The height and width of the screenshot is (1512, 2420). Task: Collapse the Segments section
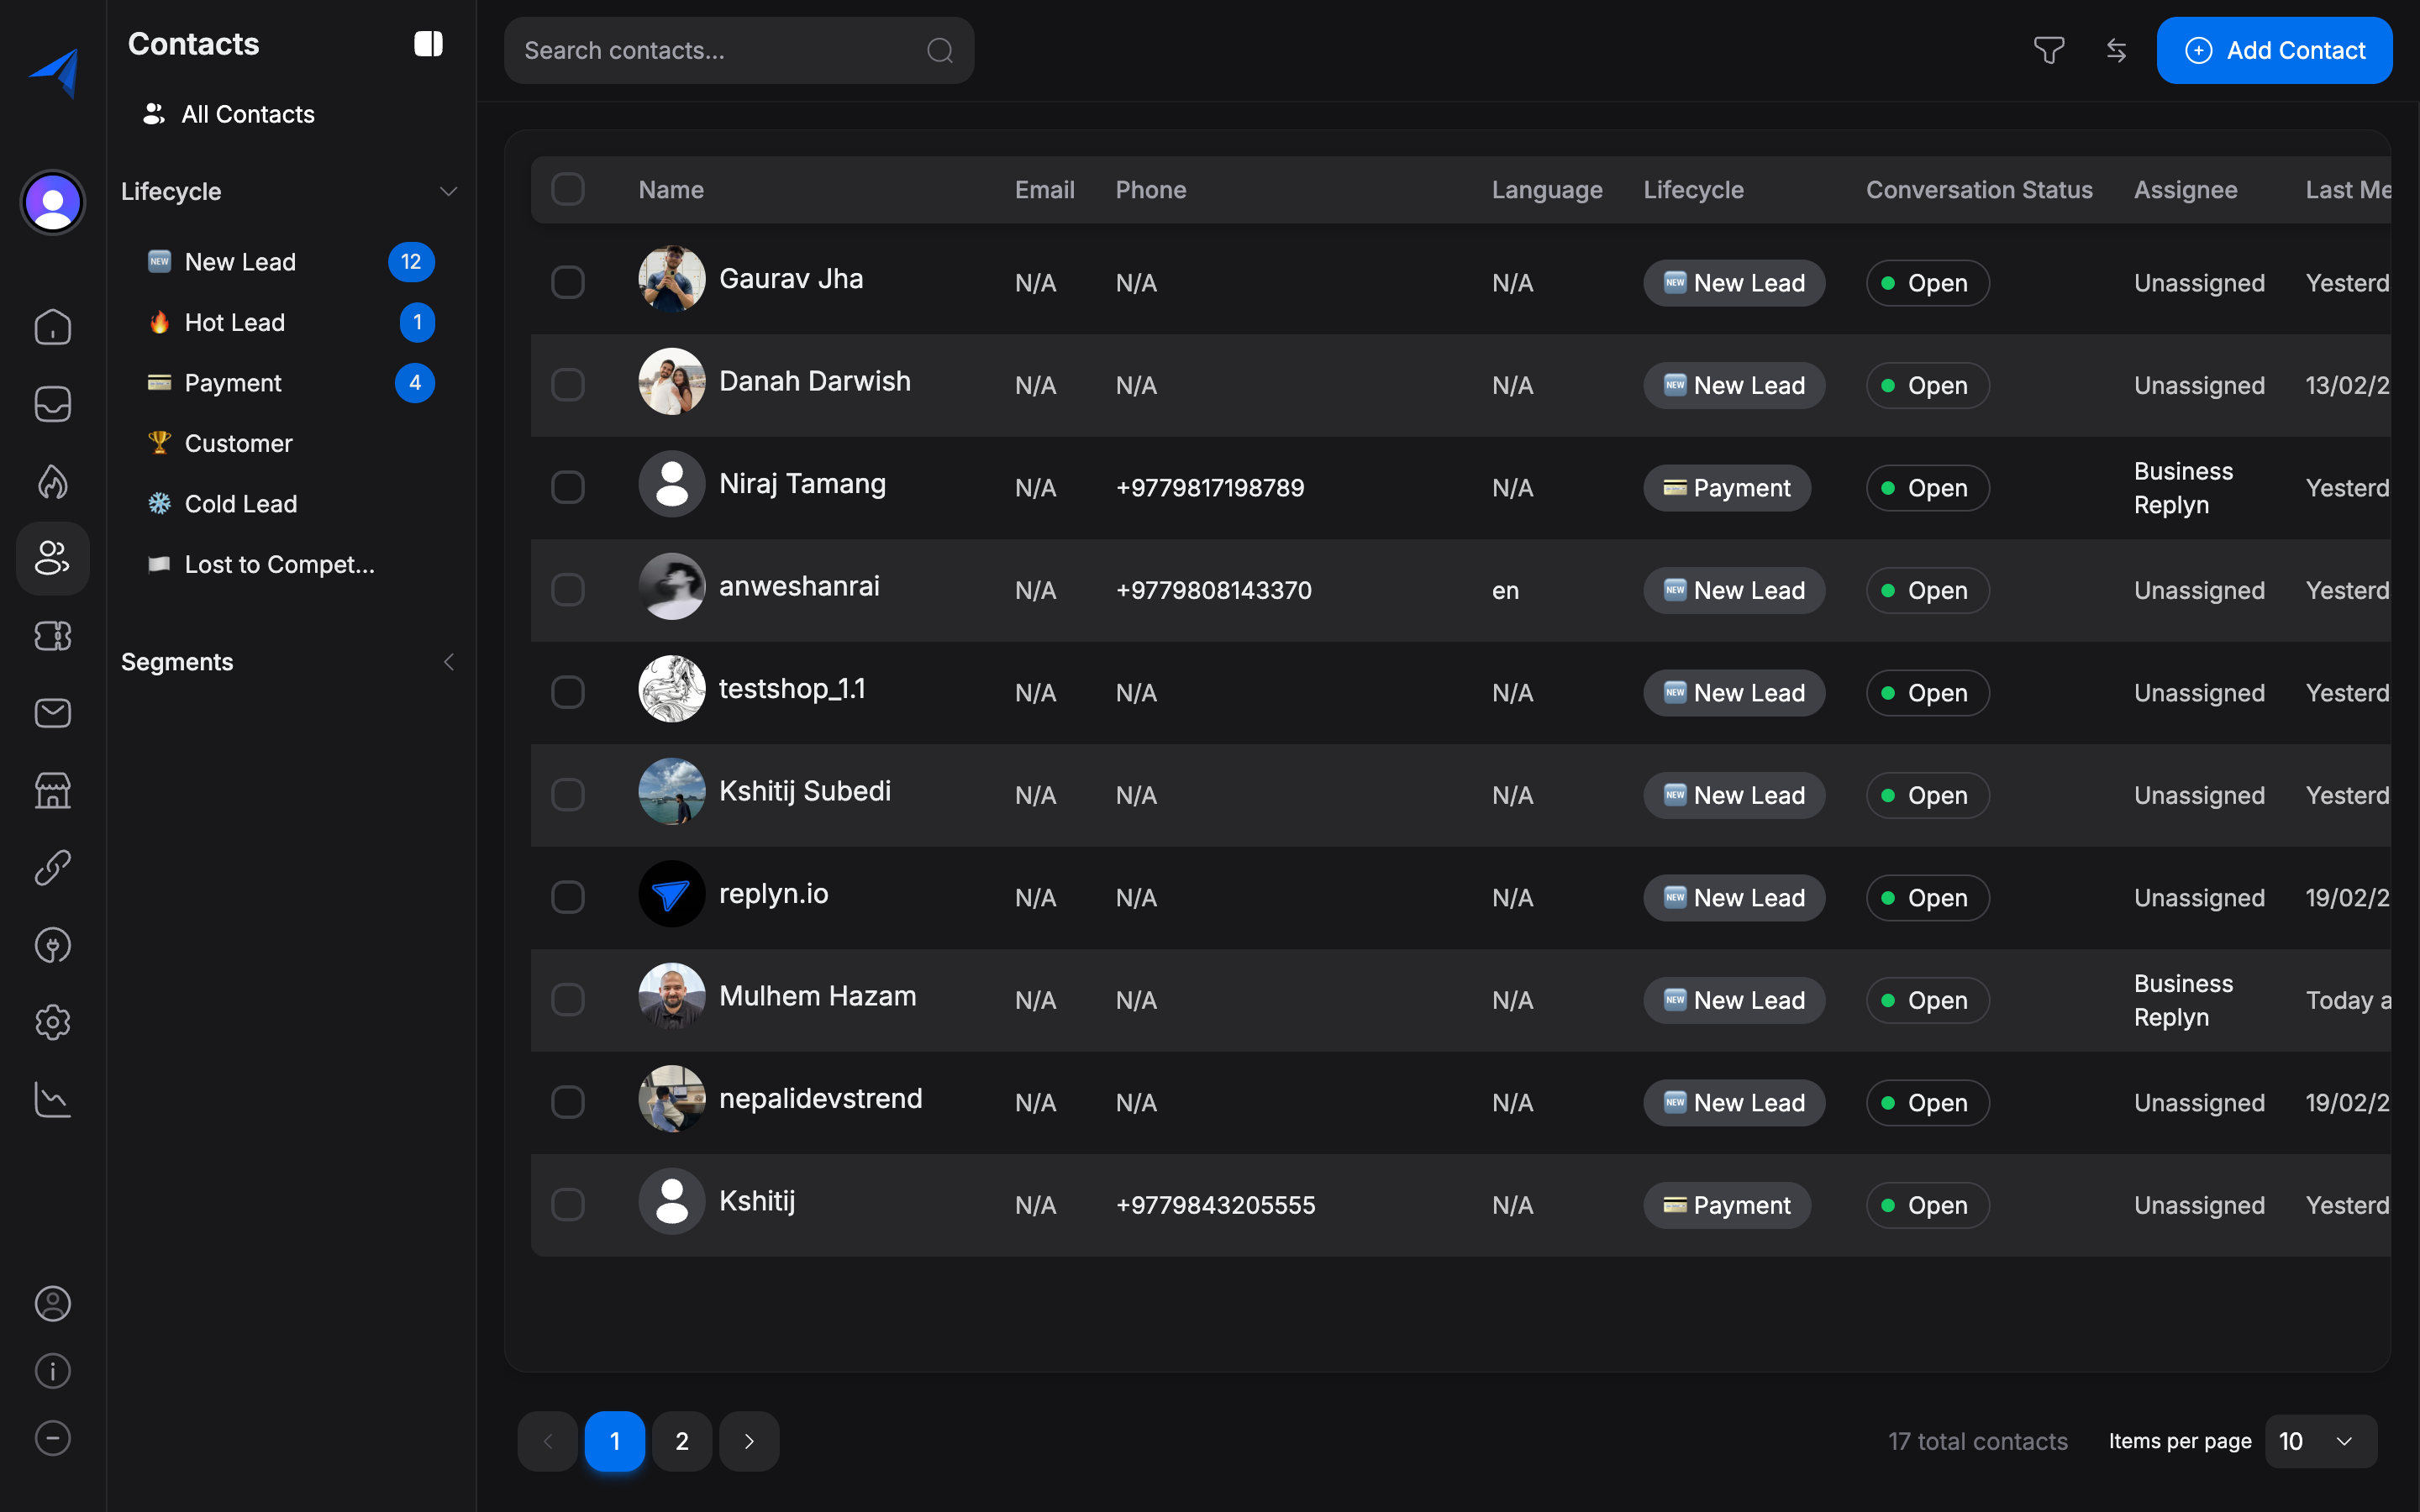click(x=448, y=661)
